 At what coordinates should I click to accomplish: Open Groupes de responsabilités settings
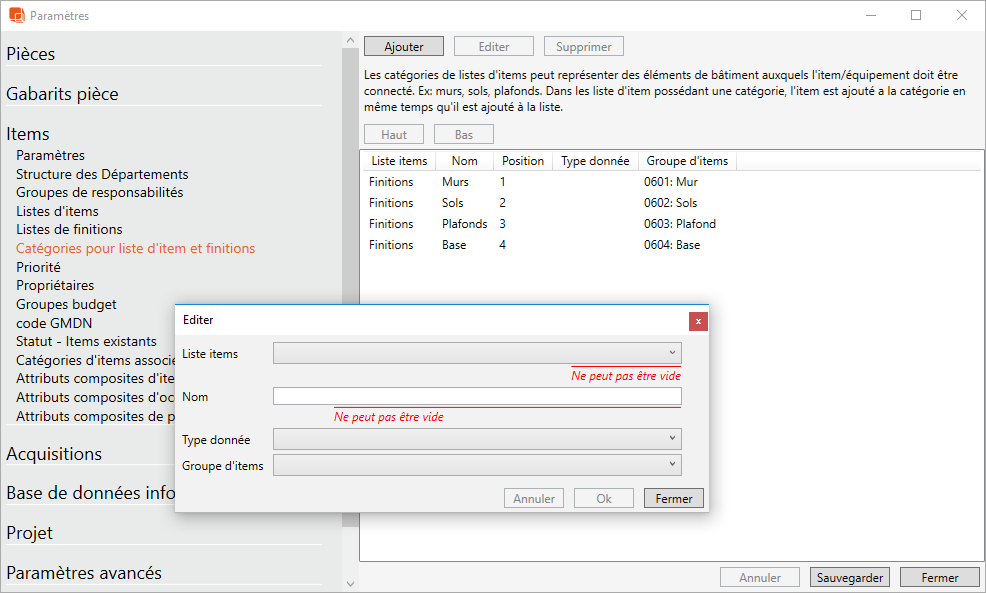point(99,192)
